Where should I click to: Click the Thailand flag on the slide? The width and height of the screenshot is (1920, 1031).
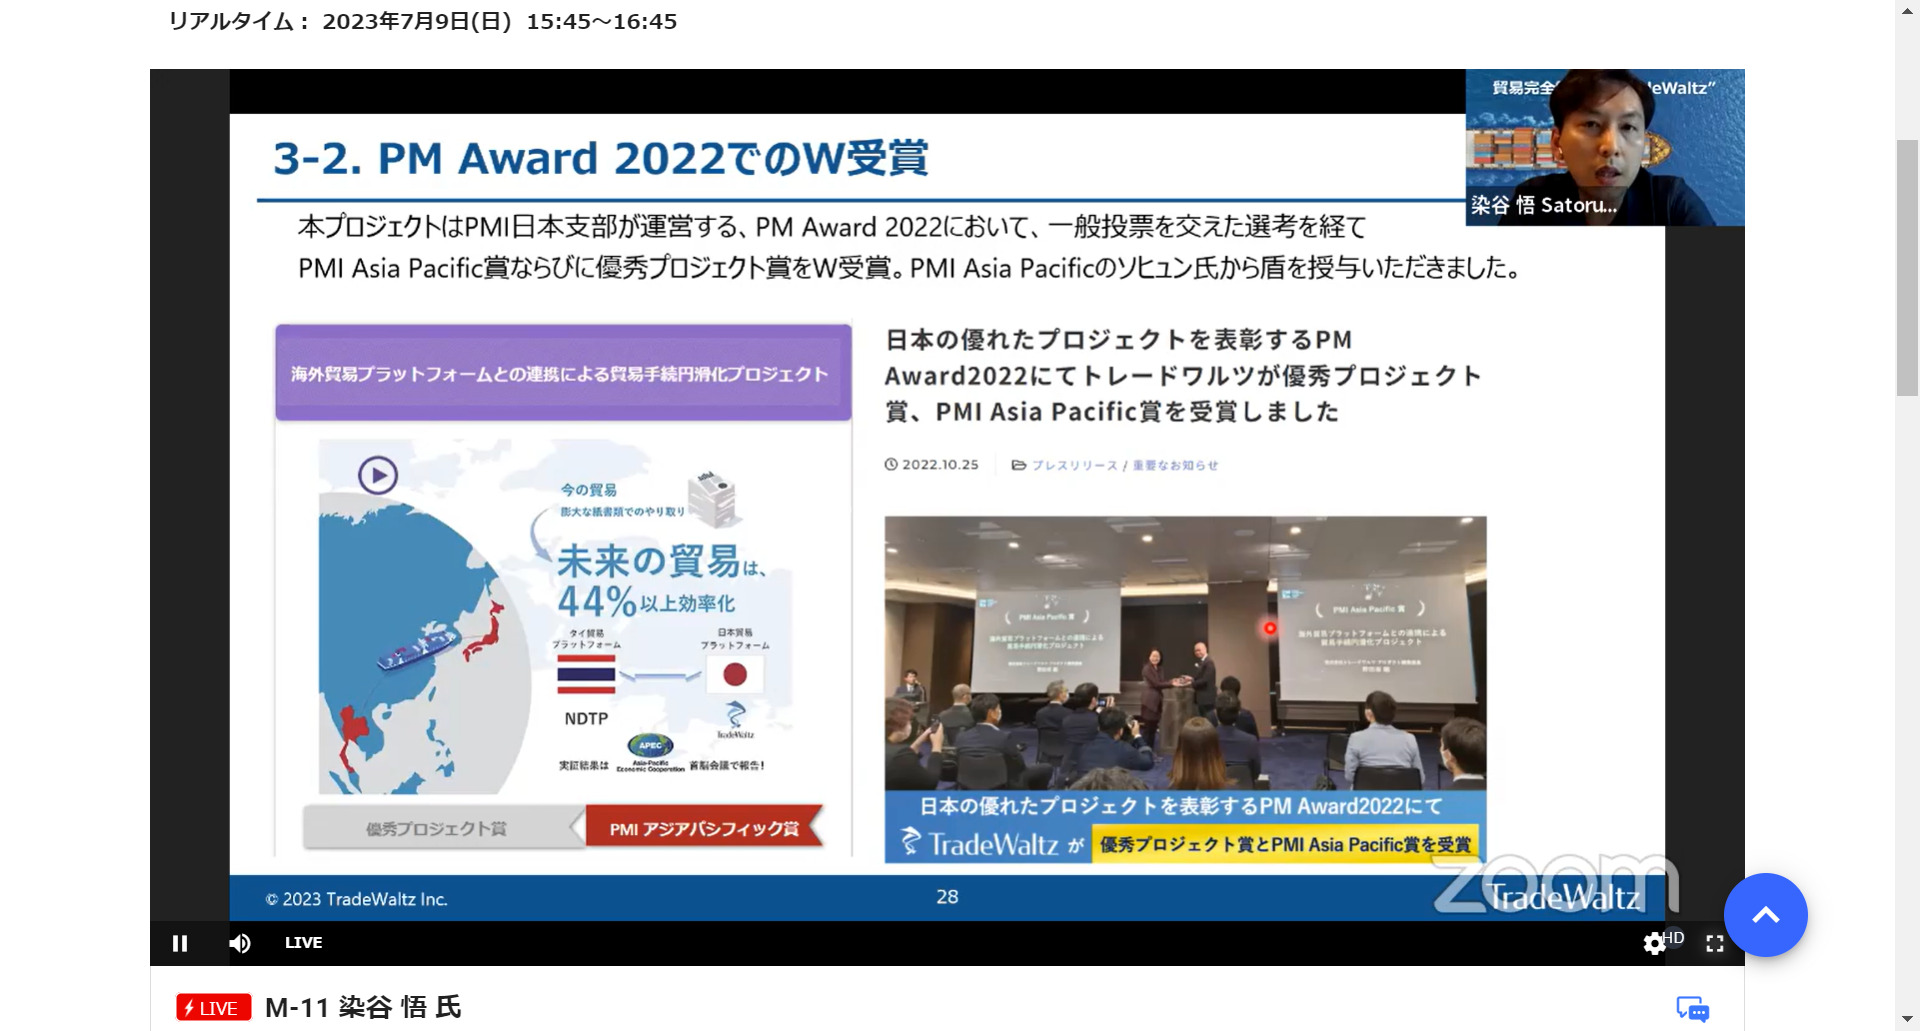pyautogui.click(x=586, y=675)
